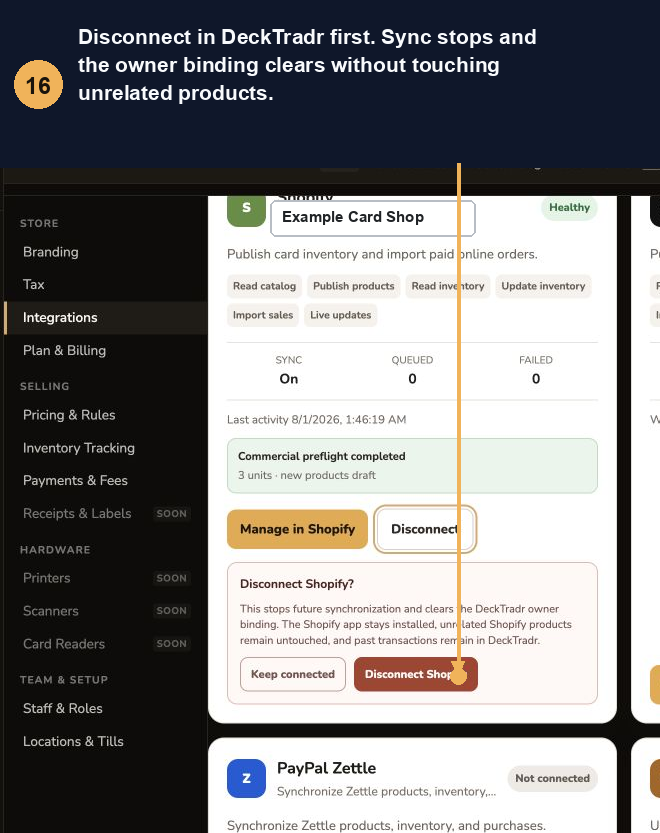660x833 pixels.
Task: Click the Import sales permission tag
Action: click(x=263, y=315)
